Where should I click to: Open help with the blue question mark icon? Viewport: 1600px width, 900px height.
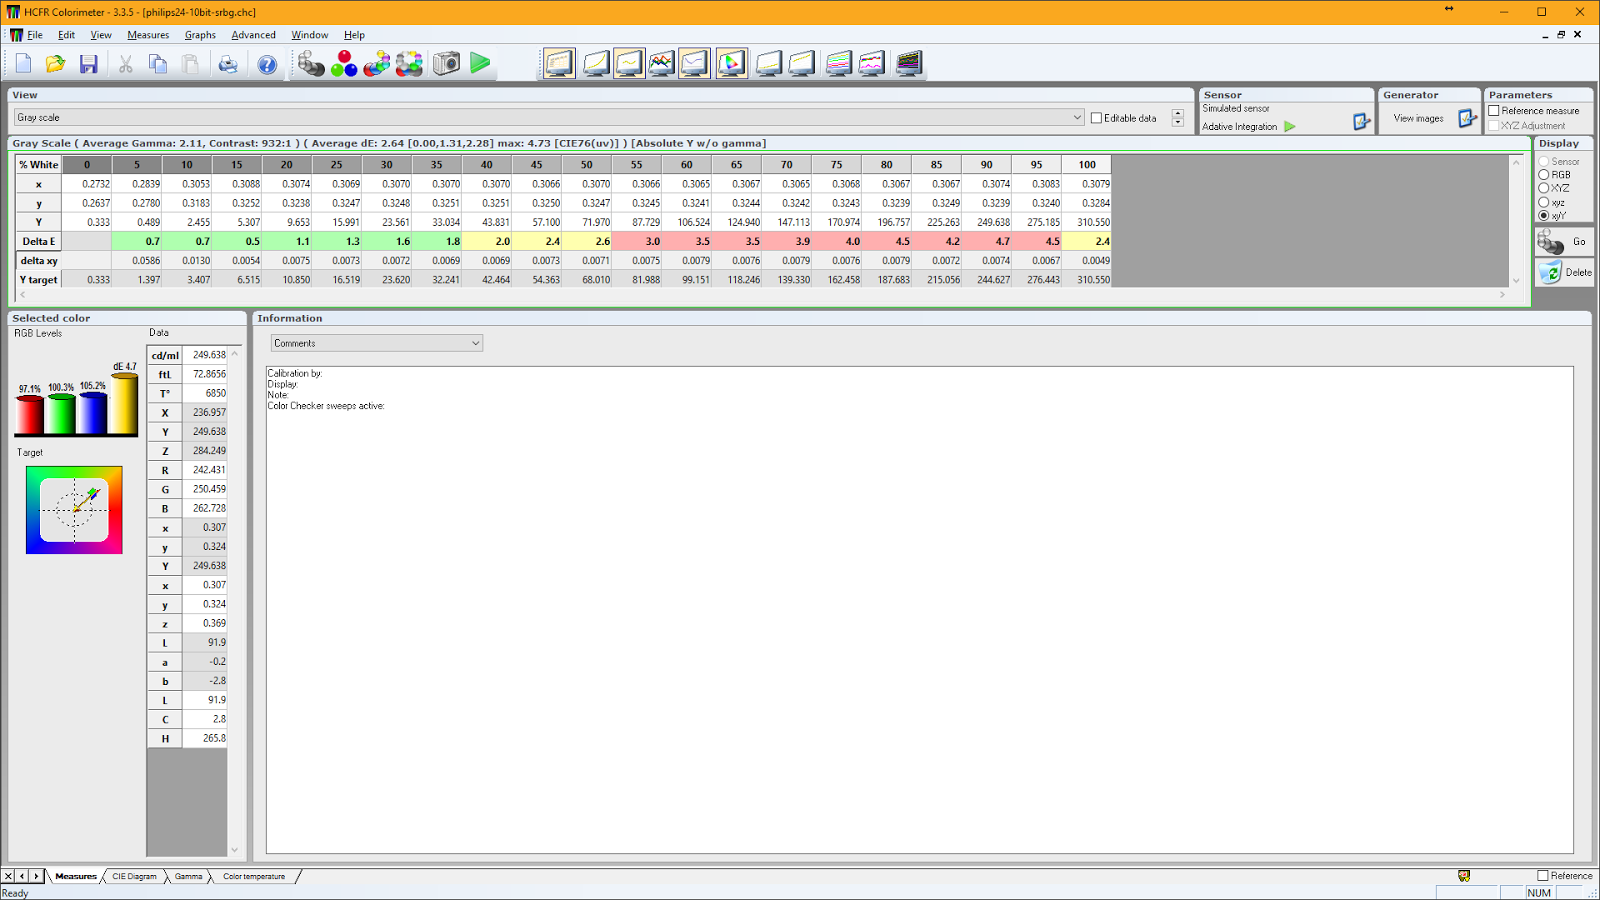(267, 64)
